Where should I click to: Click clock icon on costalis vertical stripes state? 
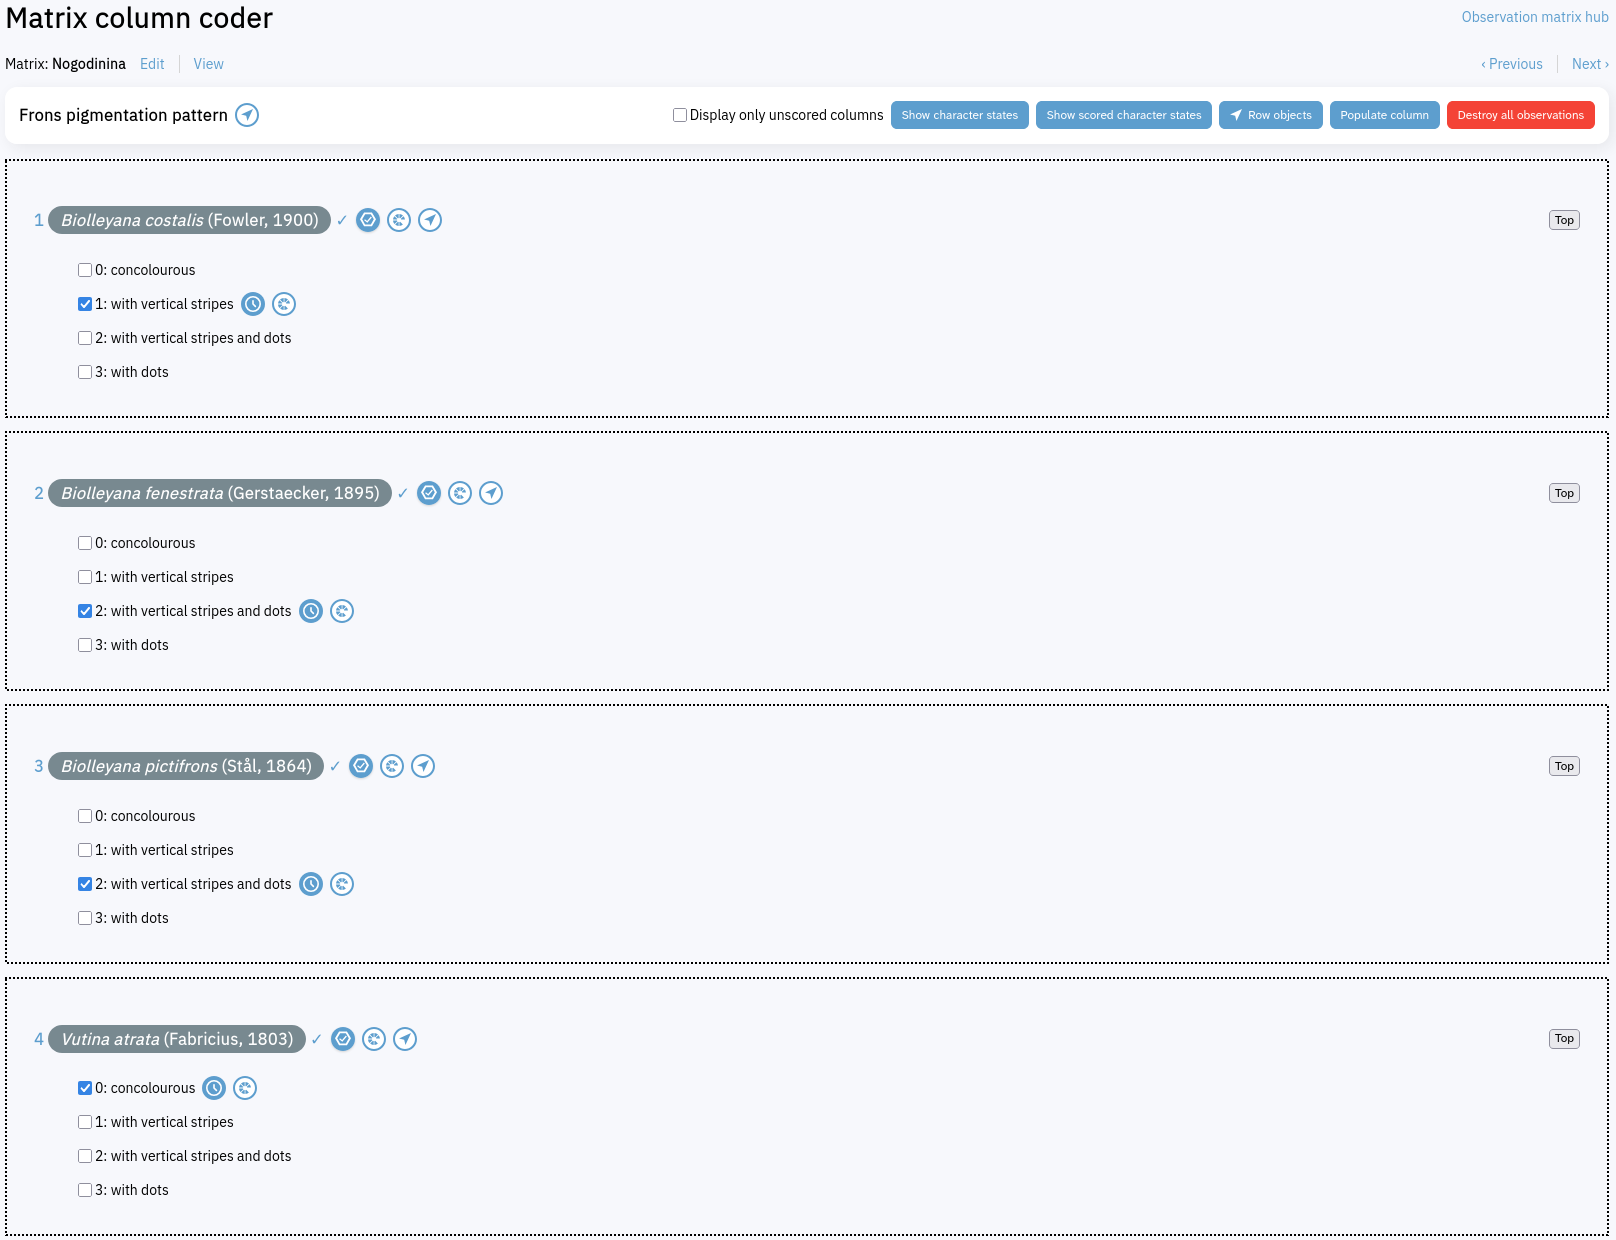[x=253, y=304]
